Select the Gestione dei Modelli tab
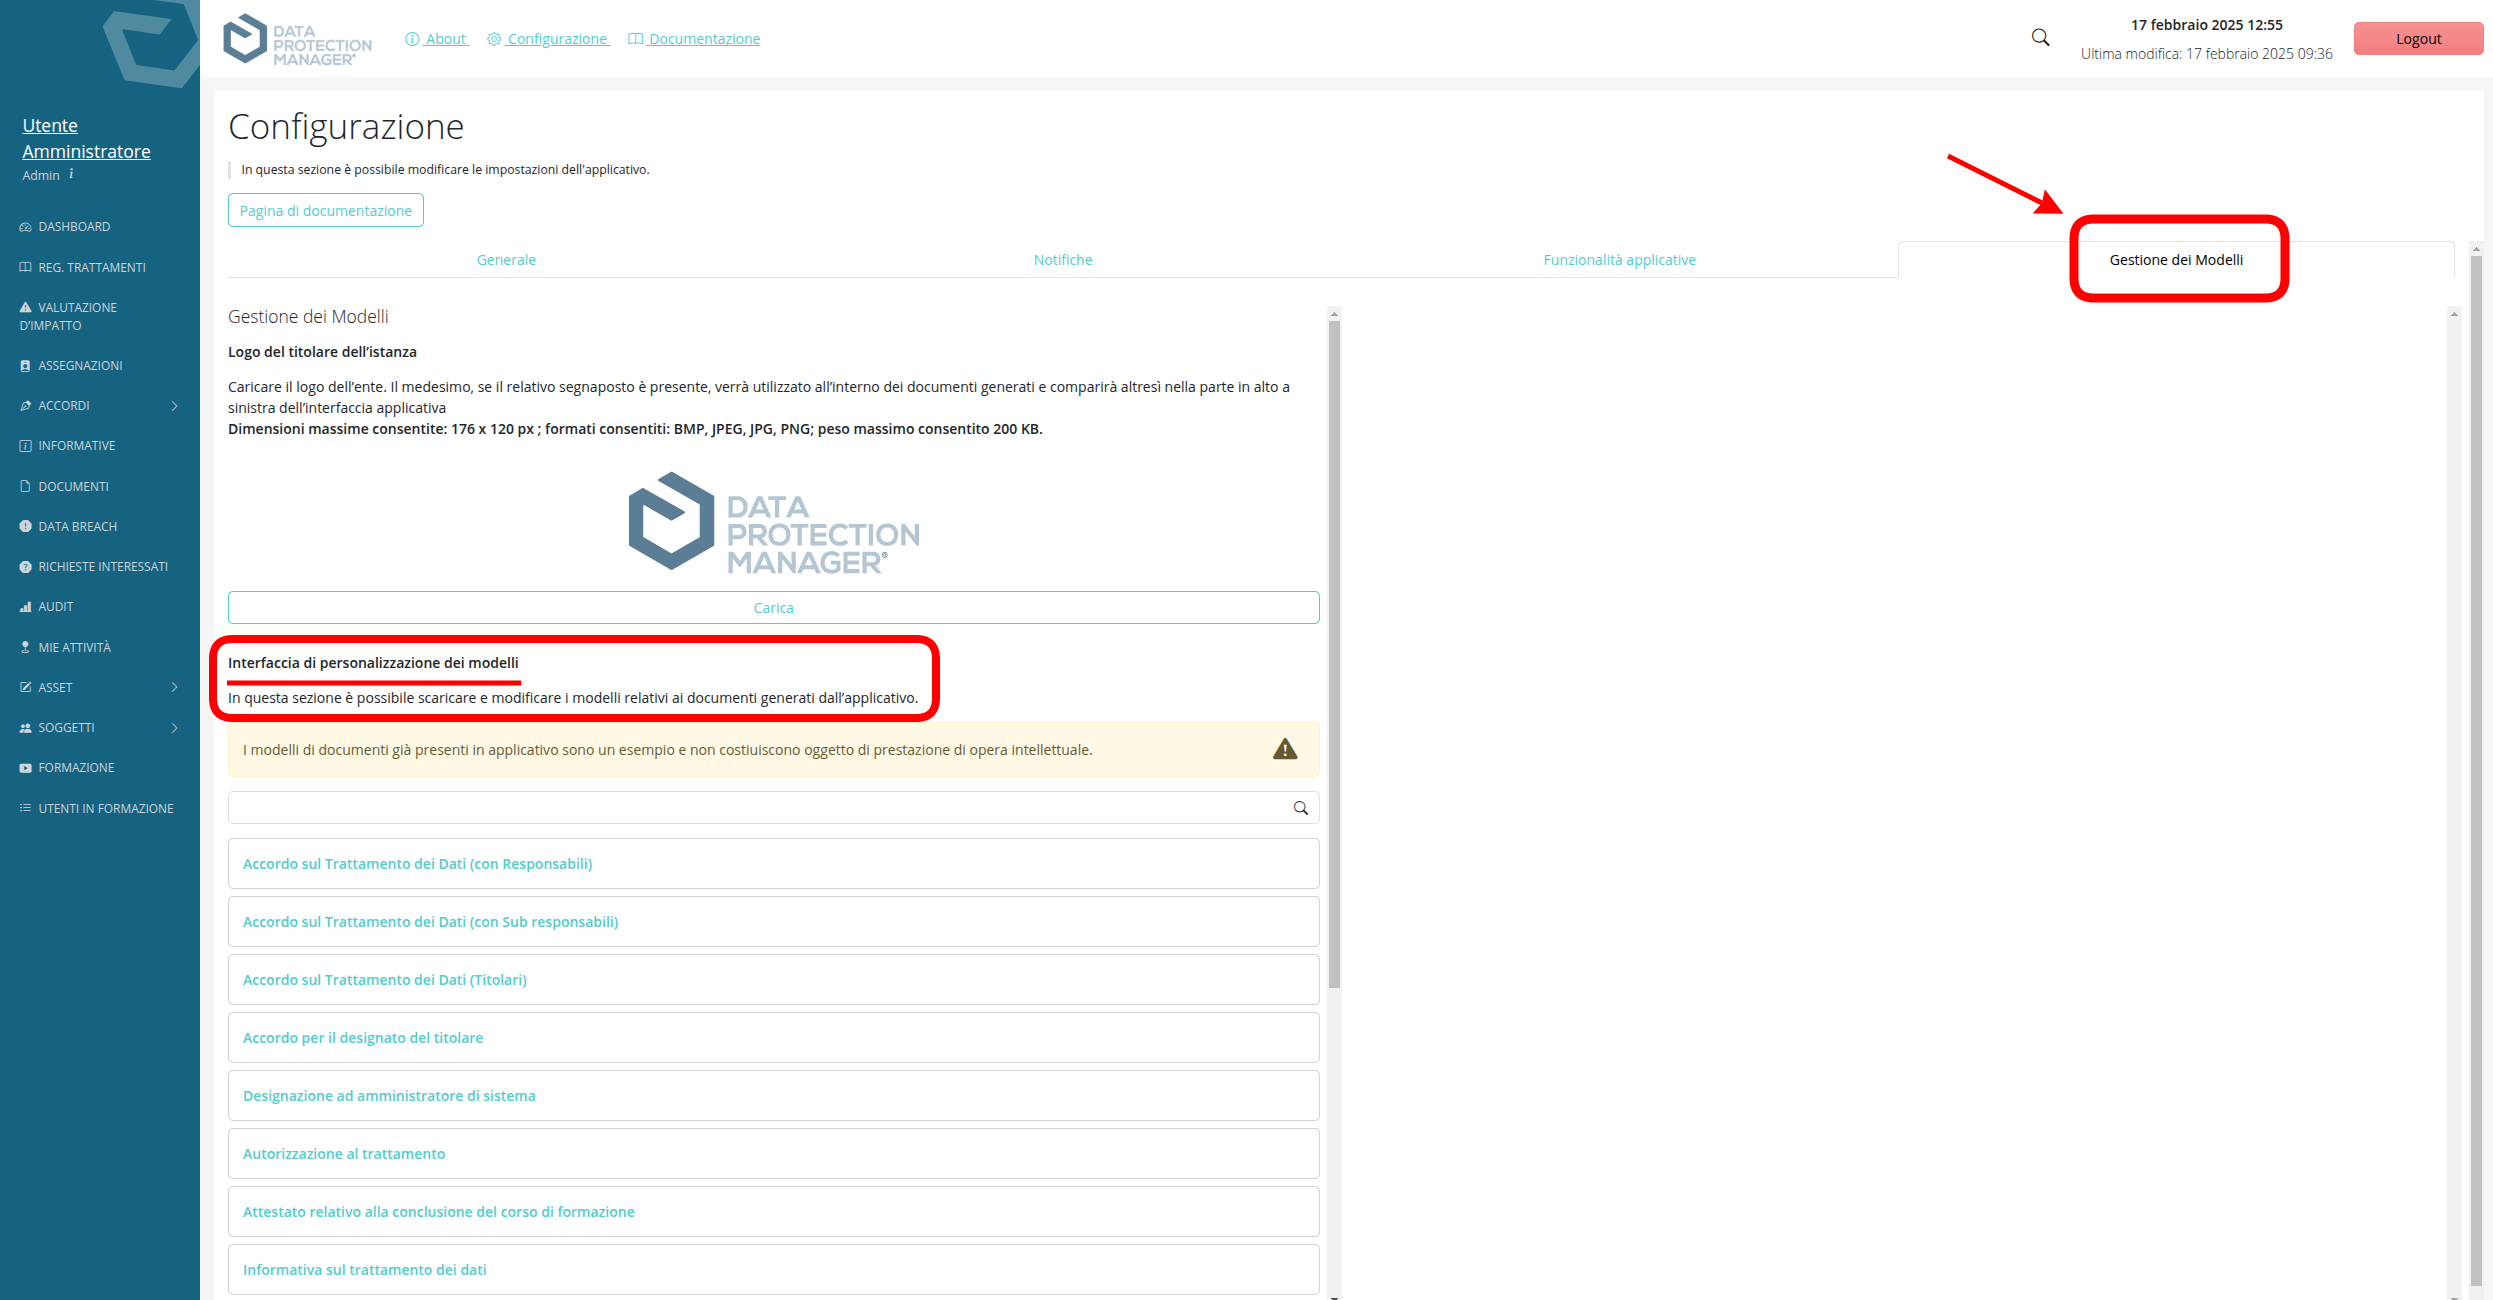The width and height of the screenshot is (2493, 1300). click(2176, 260)
